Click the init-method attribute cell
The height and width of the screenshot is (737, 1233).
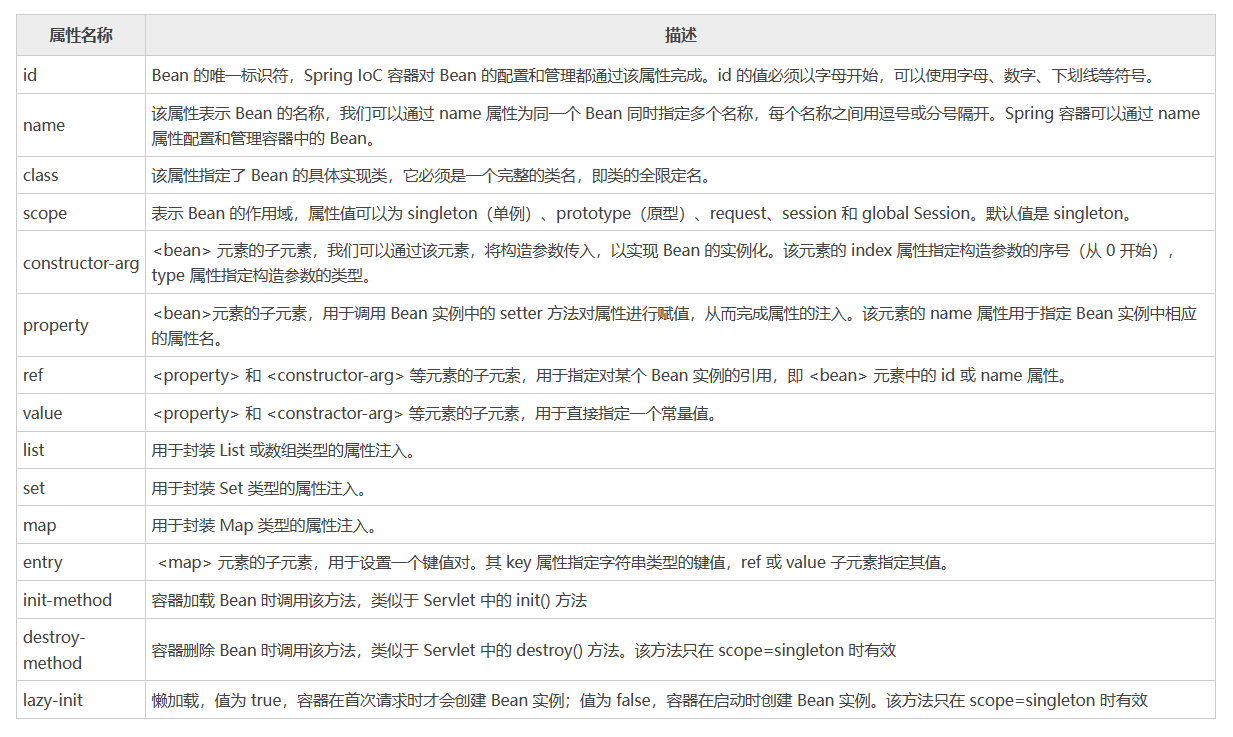click(67, 600)
